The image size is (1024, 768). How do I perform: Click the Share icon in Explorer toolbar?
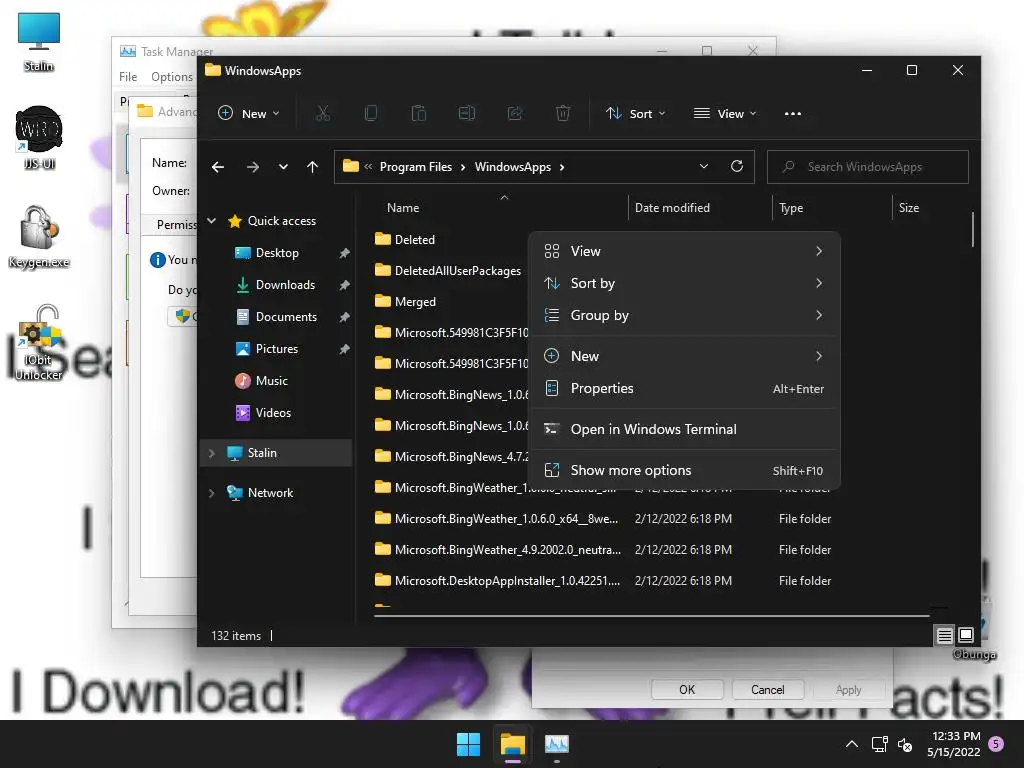(515, 114)
